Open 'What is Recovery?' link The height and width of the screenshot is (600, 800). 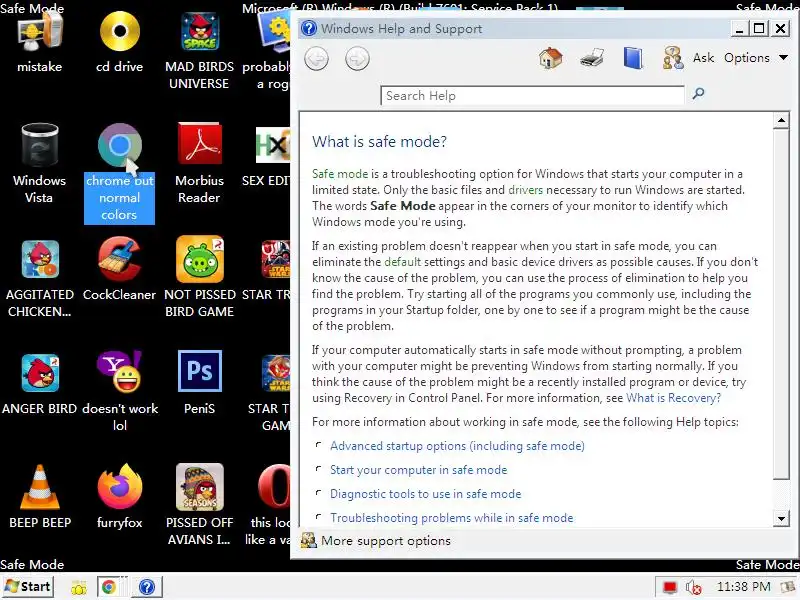(673, 398)
